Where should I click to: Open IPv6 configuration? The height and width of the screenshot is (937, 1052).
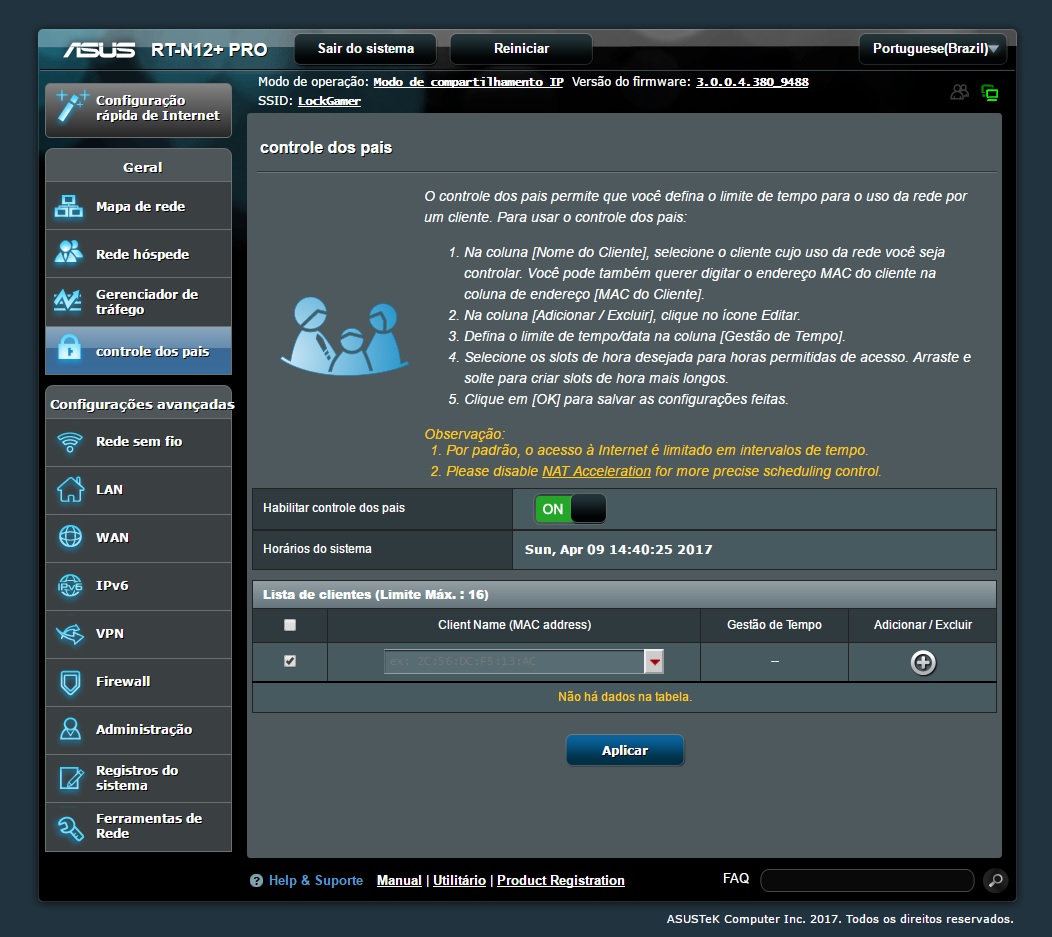pos(138,586)
